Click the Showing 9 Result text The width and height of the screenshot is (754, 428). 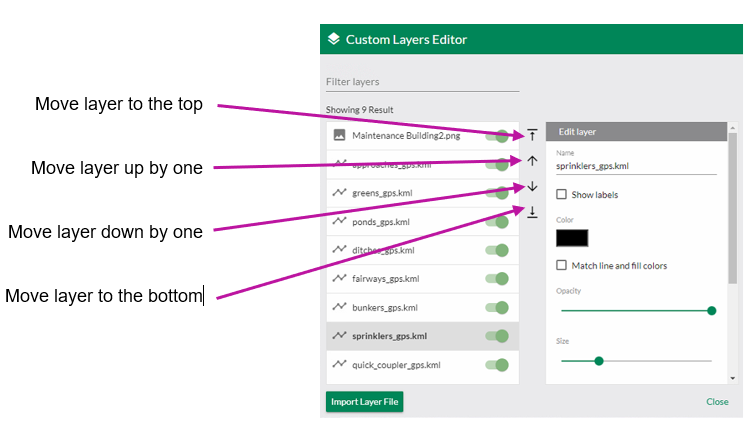(359, 110)
